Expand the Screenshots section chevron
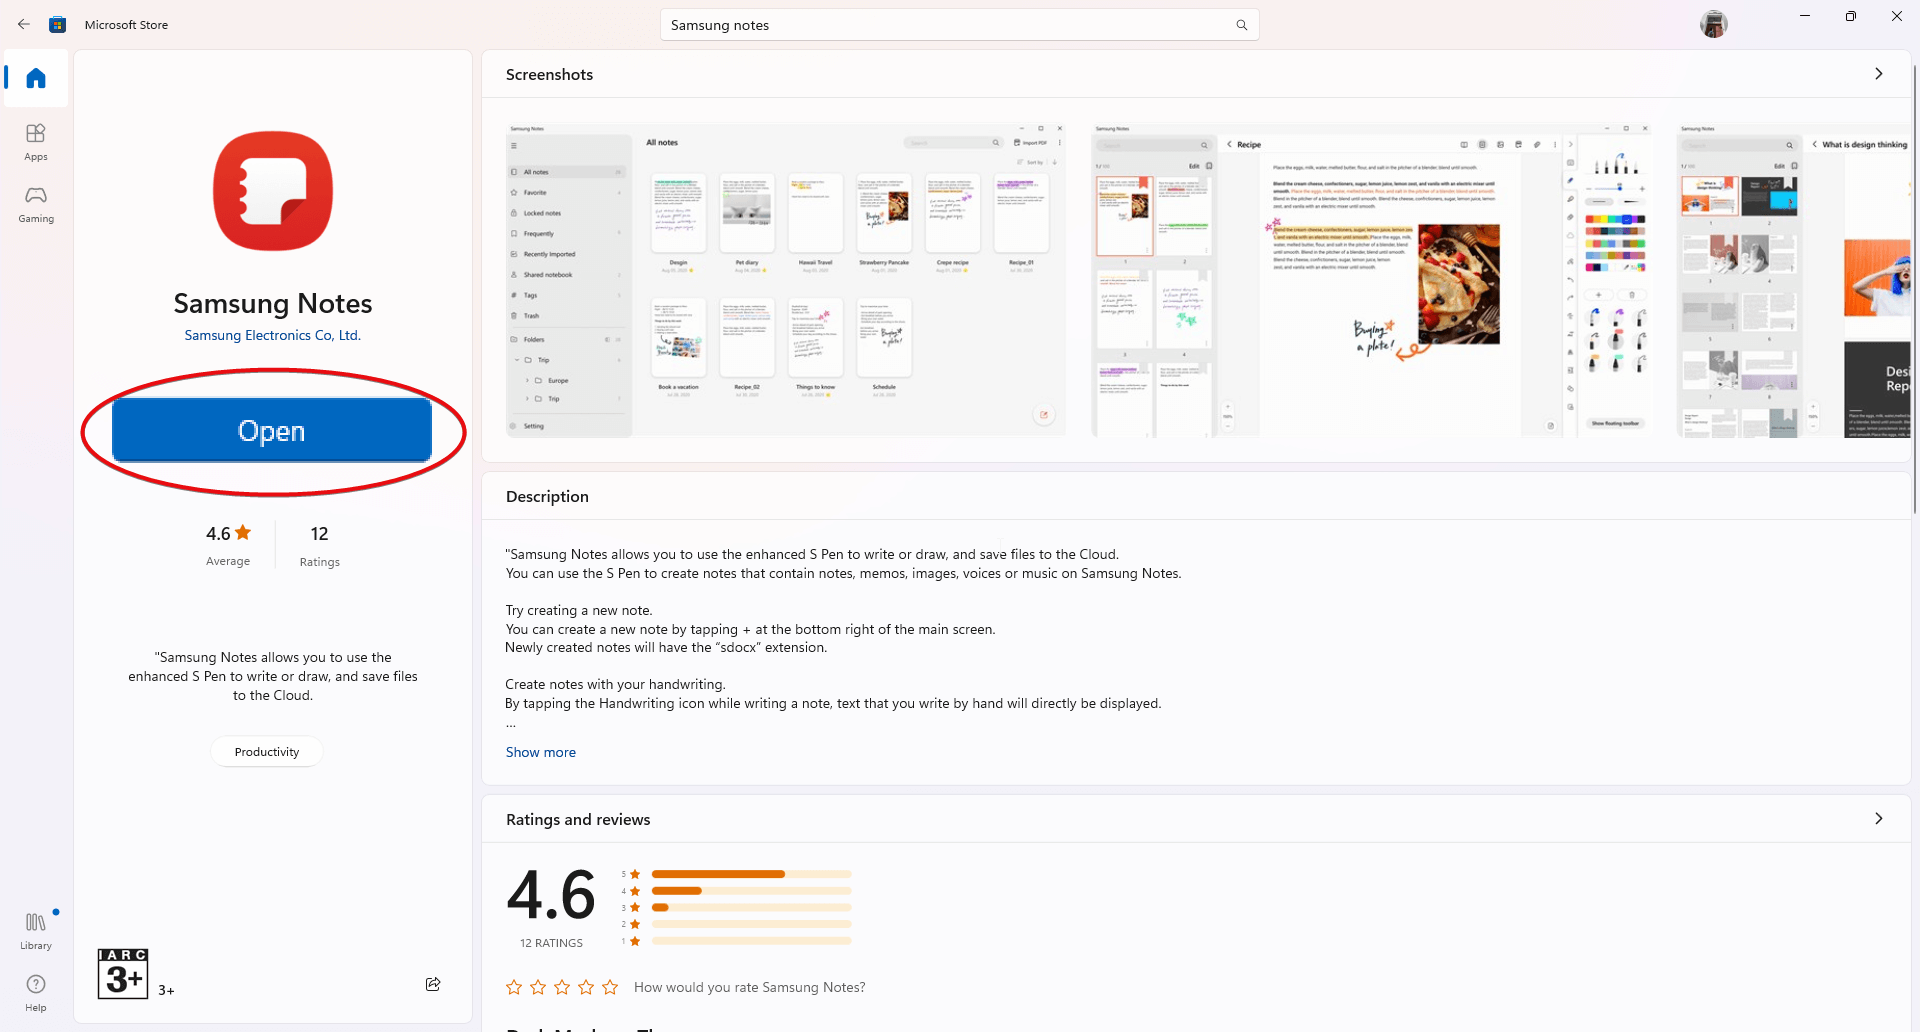This screenshot has width=1920, height=1032. 1878,74
